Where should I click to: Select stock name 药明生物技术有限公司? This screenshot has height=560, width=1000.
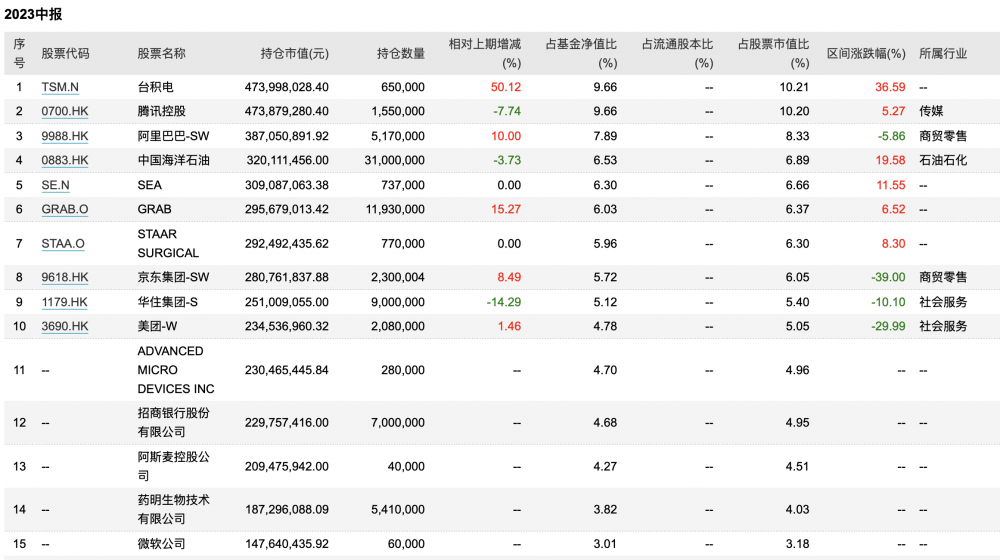click(173, 510)
